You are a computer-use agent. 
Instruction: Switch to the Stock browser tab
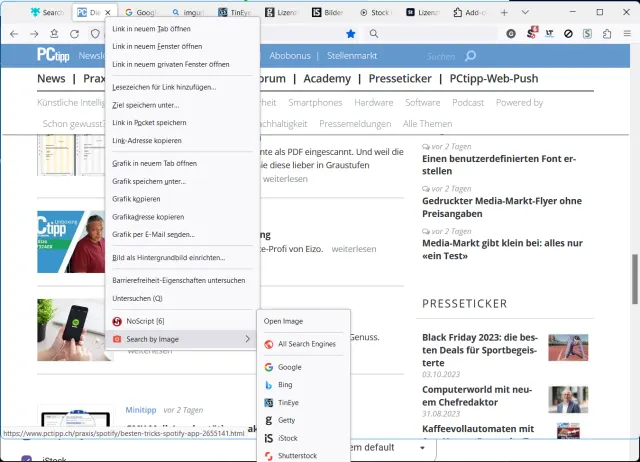376,13
